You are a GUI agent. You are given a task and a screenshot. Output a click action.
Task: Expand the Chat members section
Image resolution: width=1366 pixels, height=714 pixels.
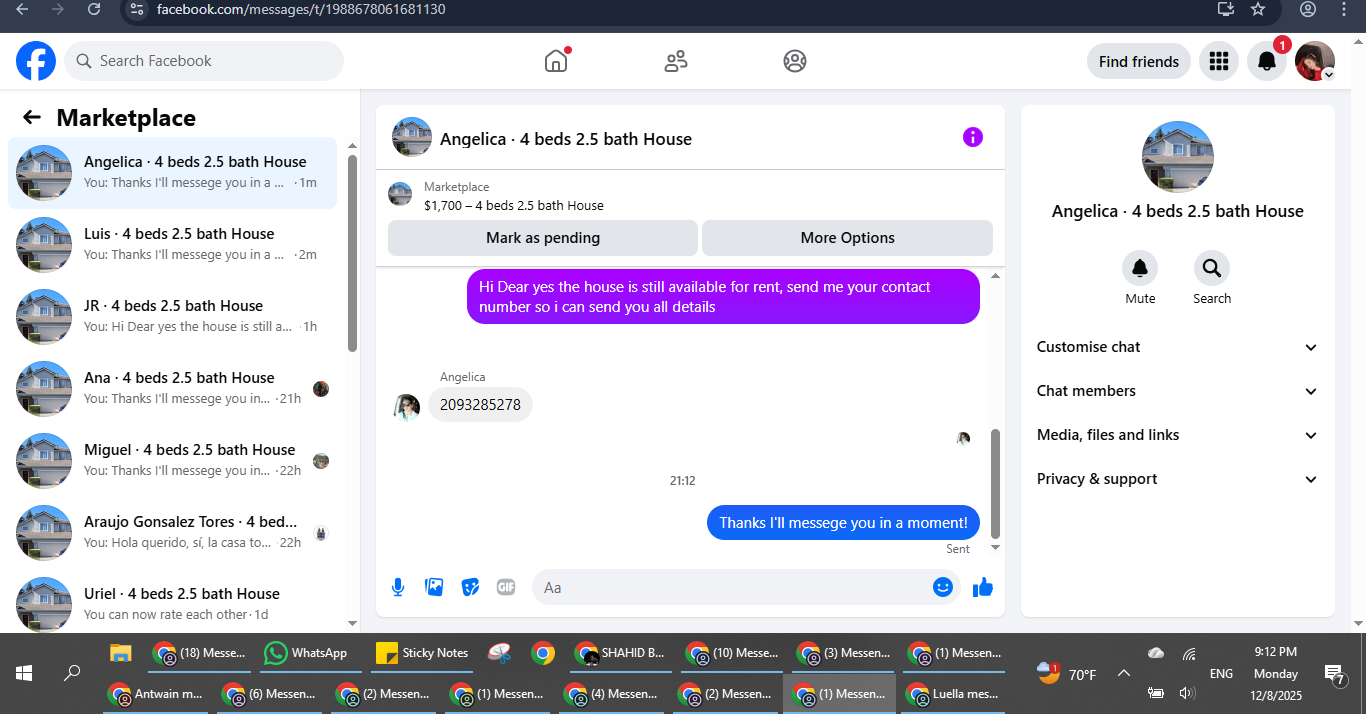[1178, 391]
